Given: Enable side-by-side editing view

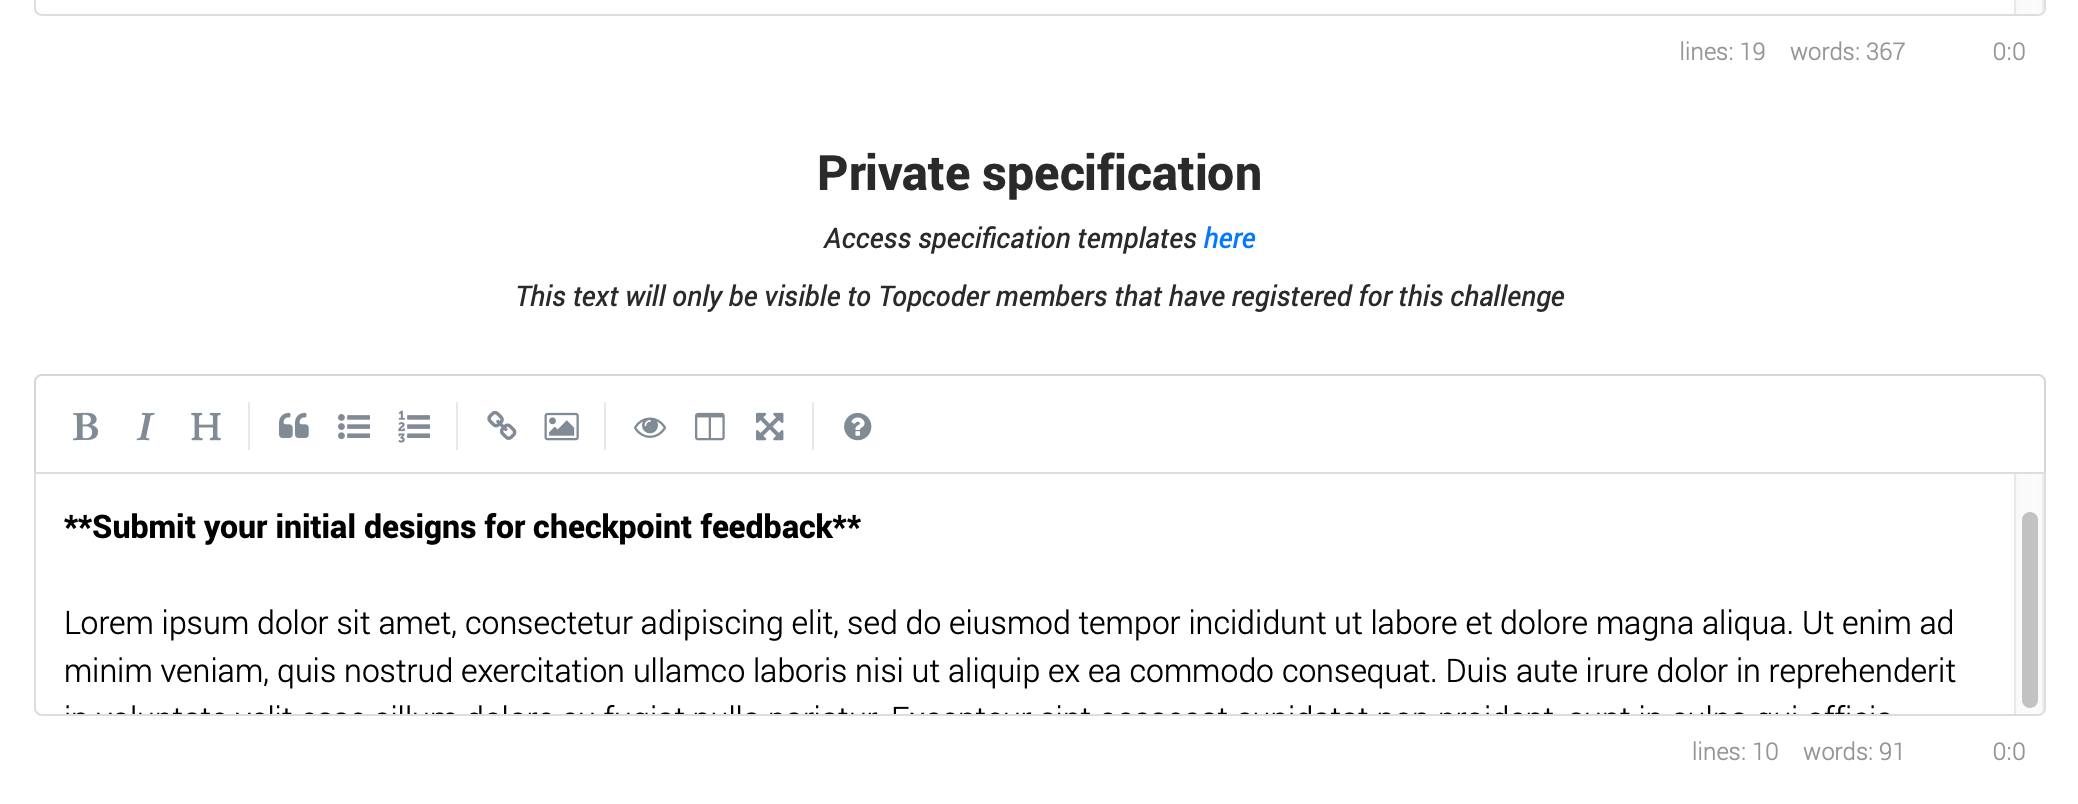Looking at the screenshot, I should coord(710,427).
